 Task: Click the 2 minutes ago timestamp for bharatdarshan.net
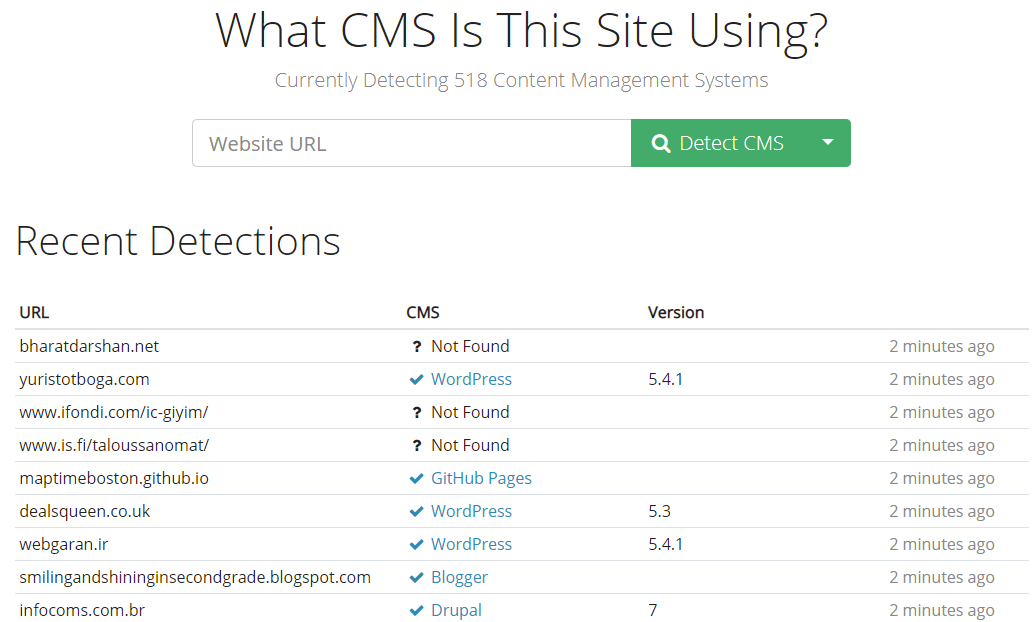941,347
